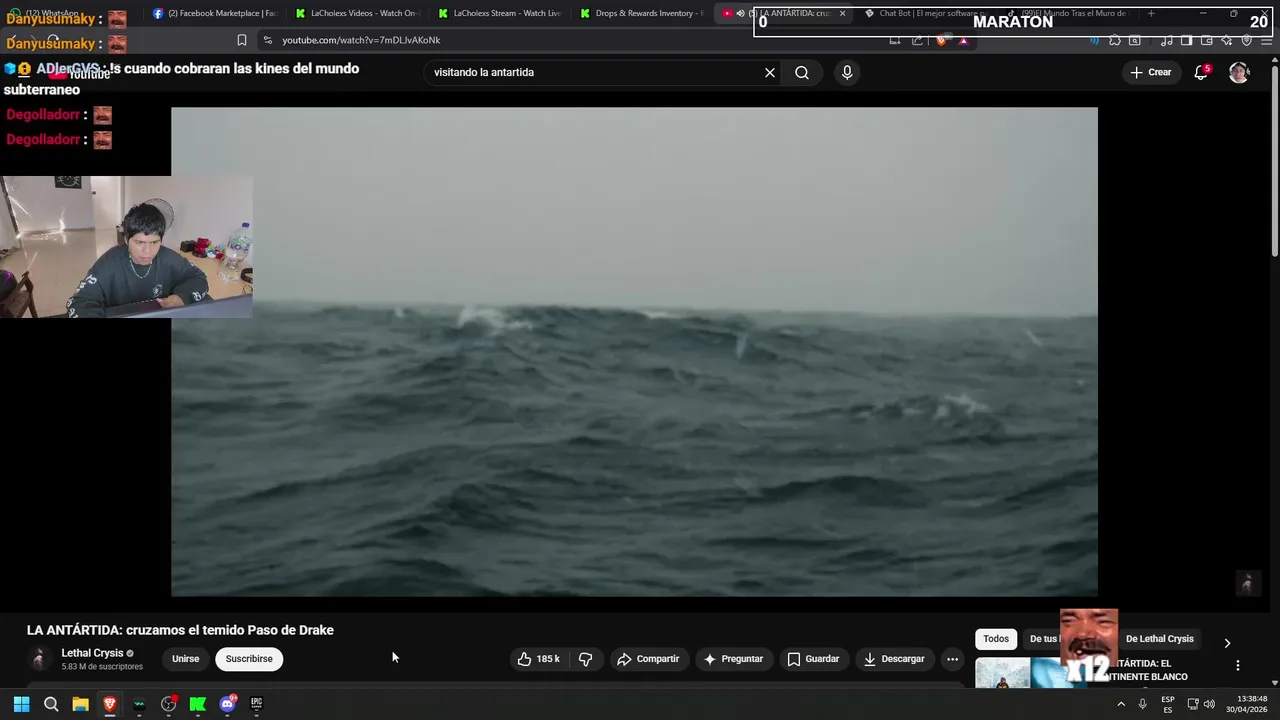Open Leo AI sparkle icon in toolbar
Image resolution: width=1280 pixels, height=720 pixels.
[x=1227, y=40]
